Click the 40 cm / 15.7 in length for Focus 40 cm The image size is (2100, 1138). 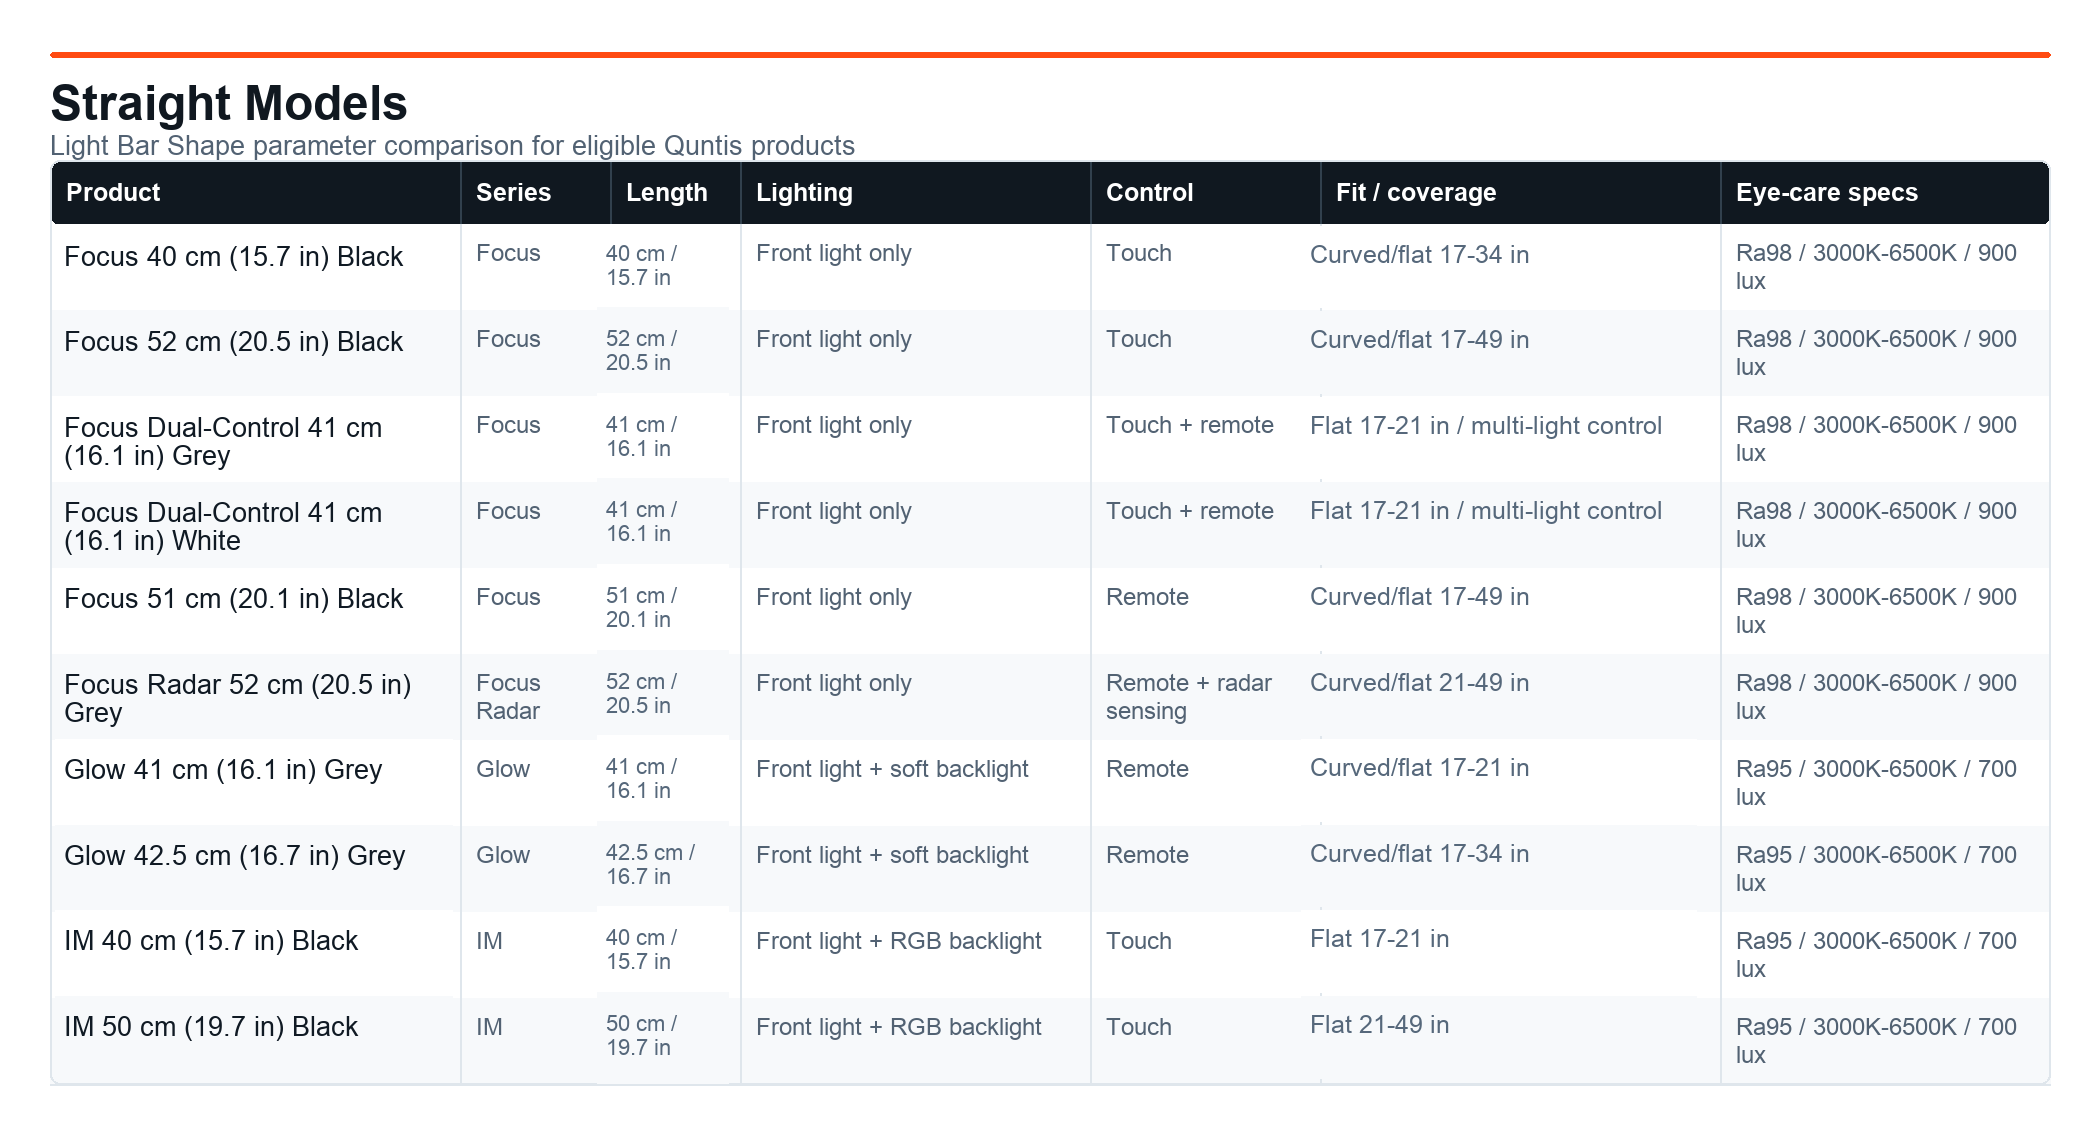(641, 266)
